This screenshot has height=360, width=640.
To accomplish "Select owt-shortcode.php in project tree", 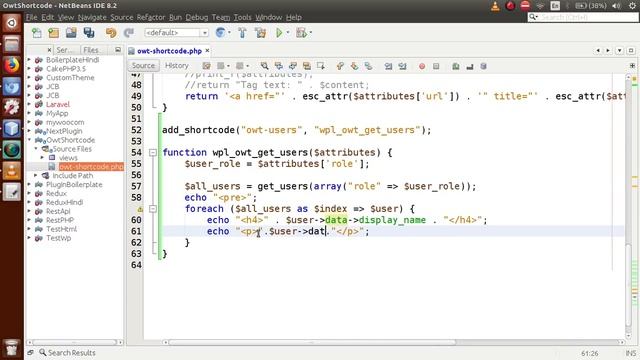I will tap(91, 167).
